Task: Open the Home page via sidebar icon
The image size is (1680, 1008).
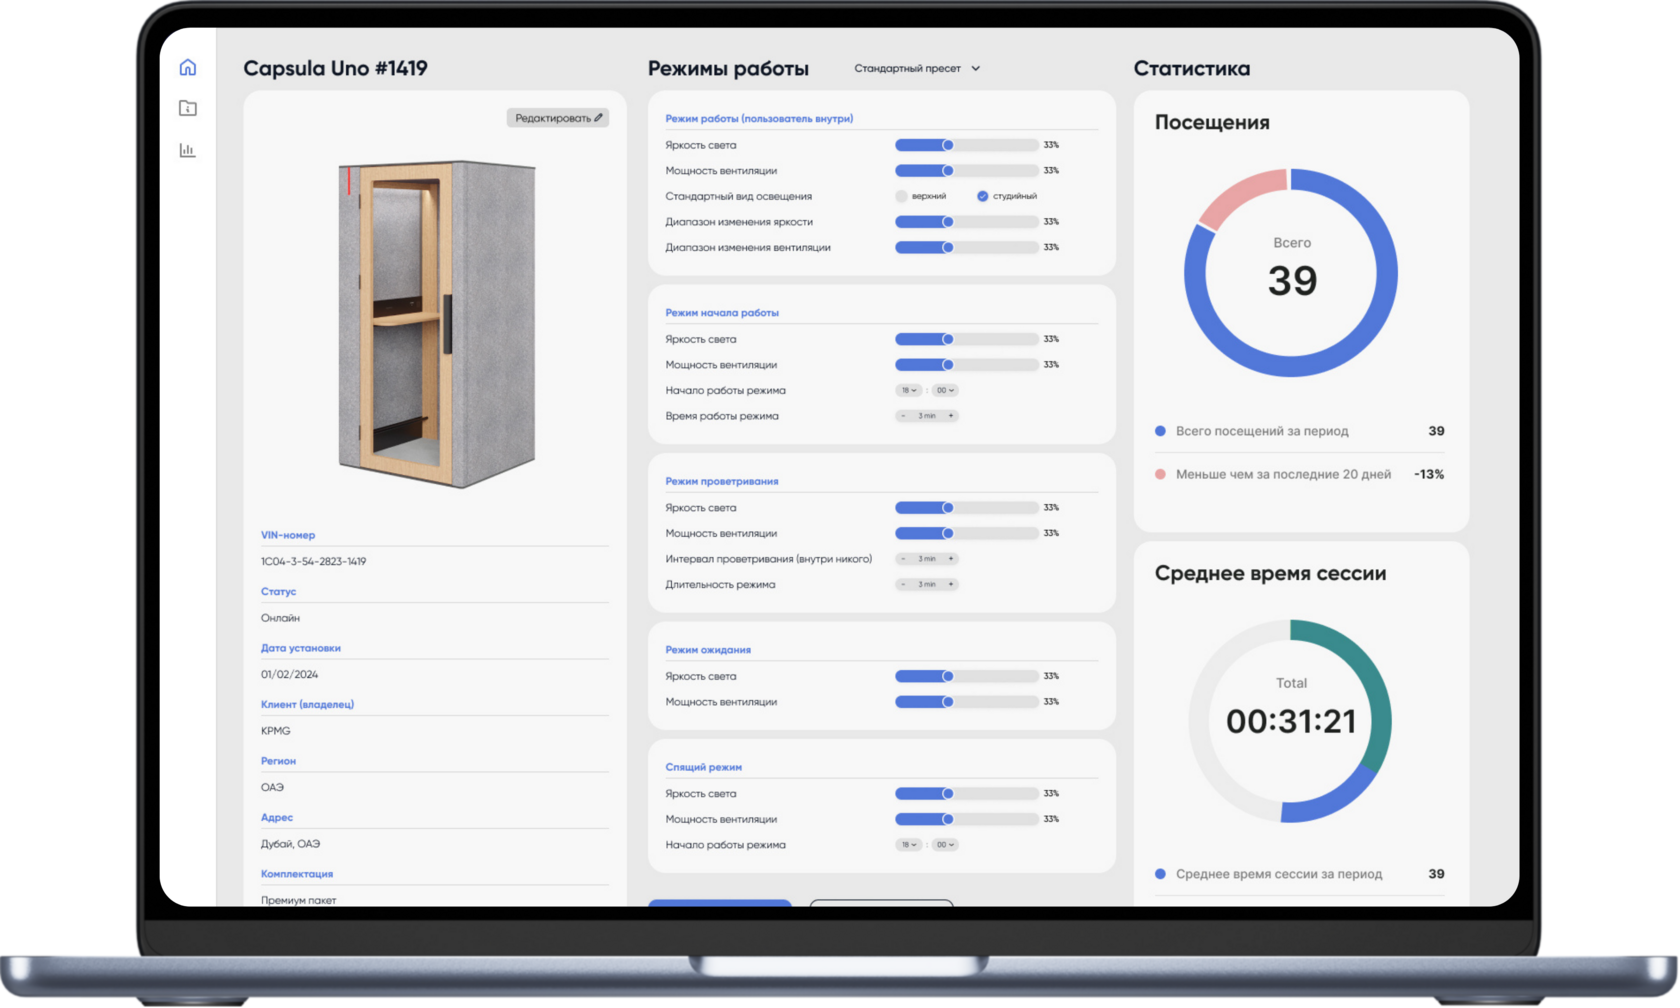Action: [187, 66]
